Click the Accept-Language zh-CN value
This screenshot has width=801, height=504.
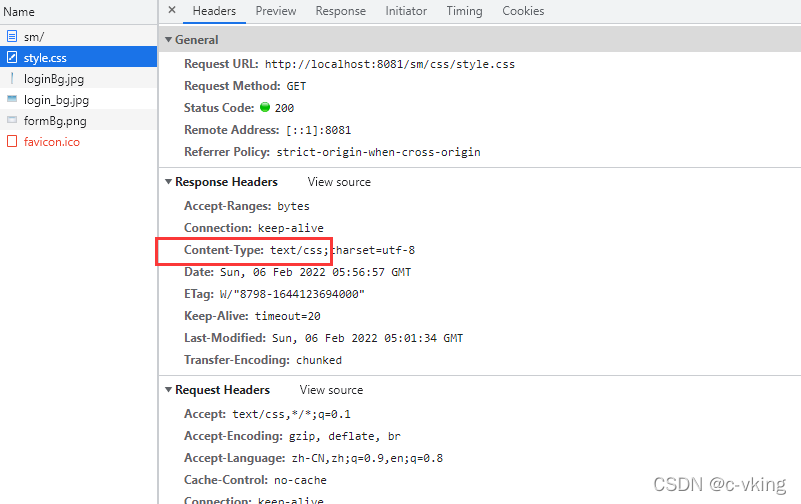click(x=367, y=458)
